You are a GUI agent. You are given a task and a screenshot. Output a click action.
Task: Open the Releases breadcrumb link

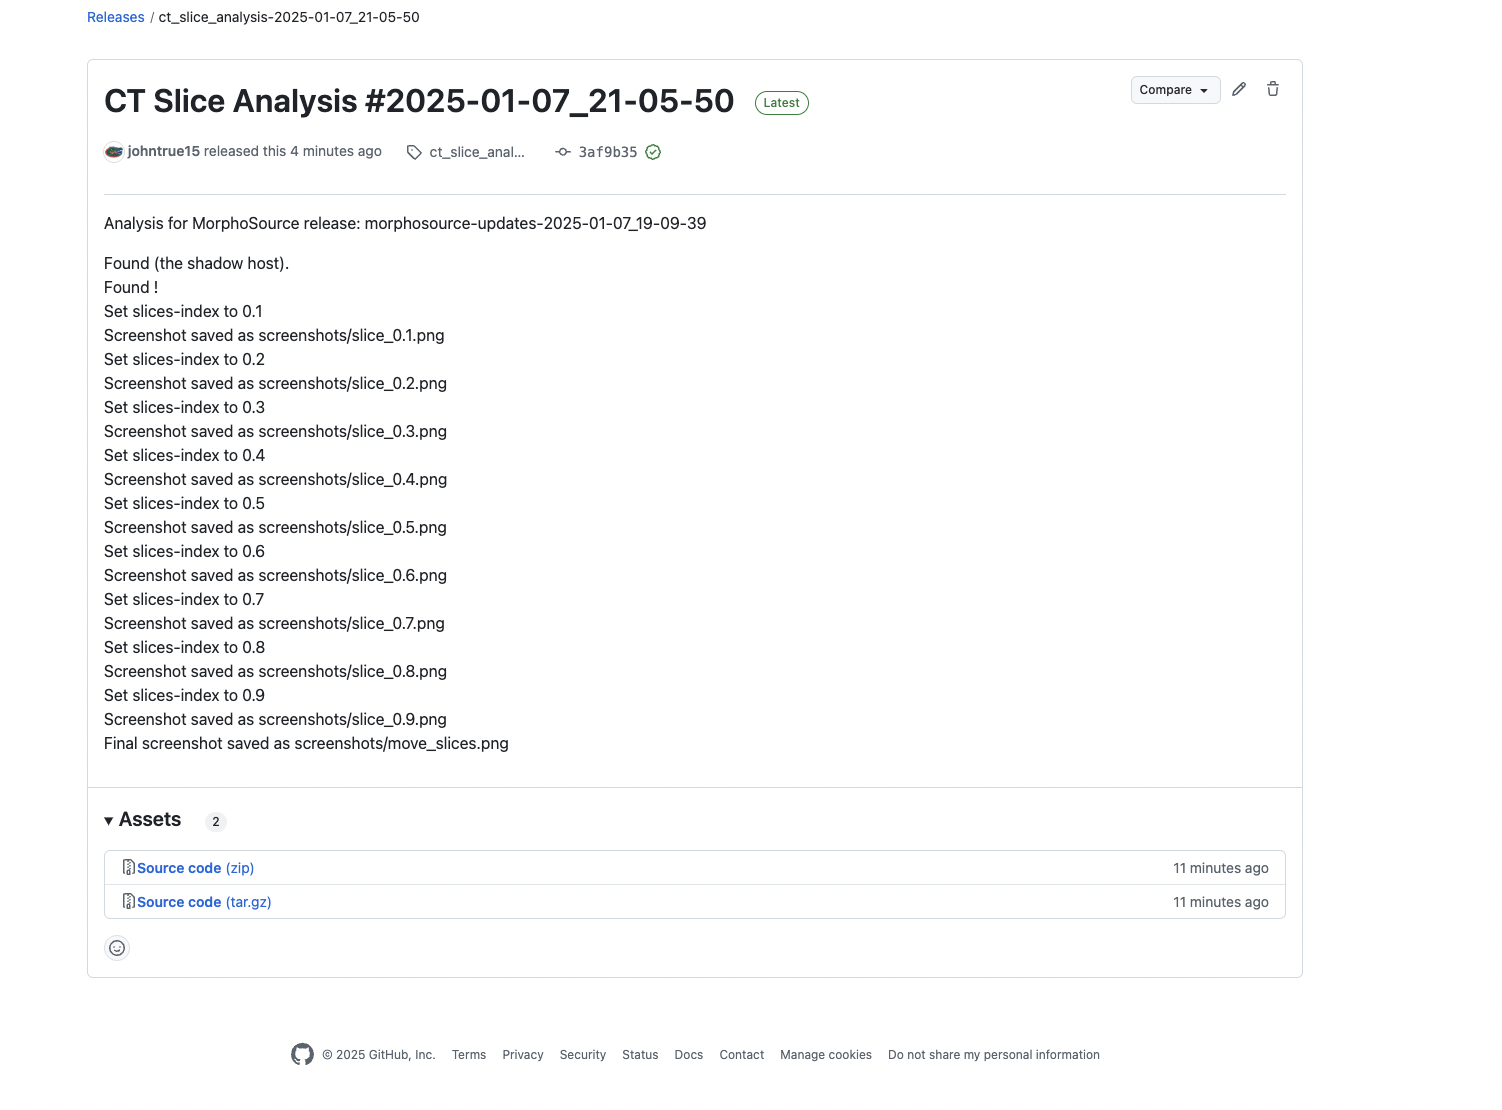click(x=116, y=17)
